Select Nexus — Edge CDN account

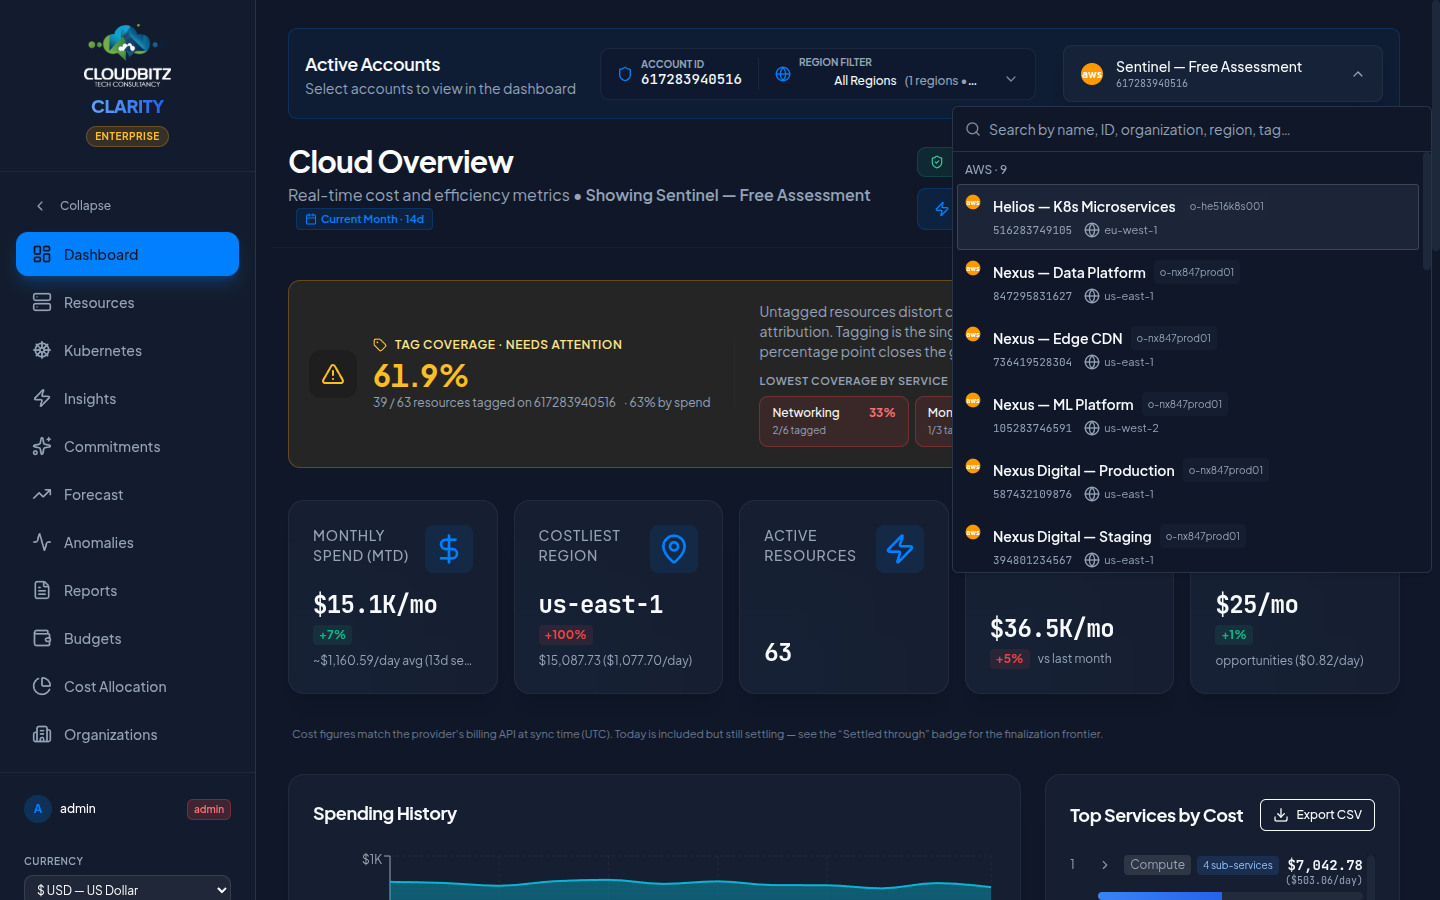[1188, 349]
